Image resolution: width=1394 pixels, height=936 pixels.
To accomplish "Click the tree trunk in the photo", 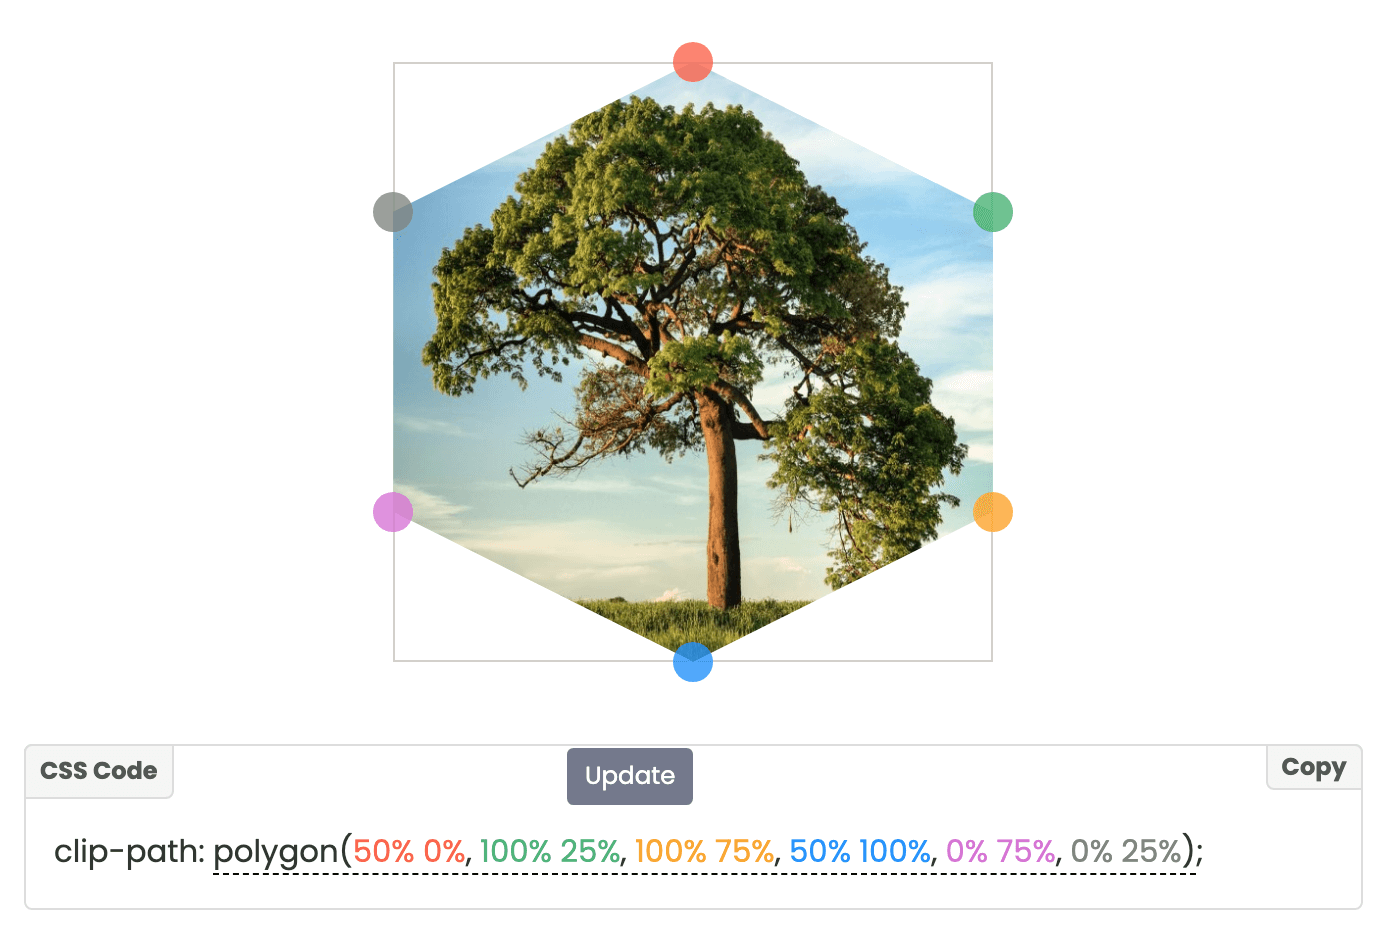I will click(720, 500).
